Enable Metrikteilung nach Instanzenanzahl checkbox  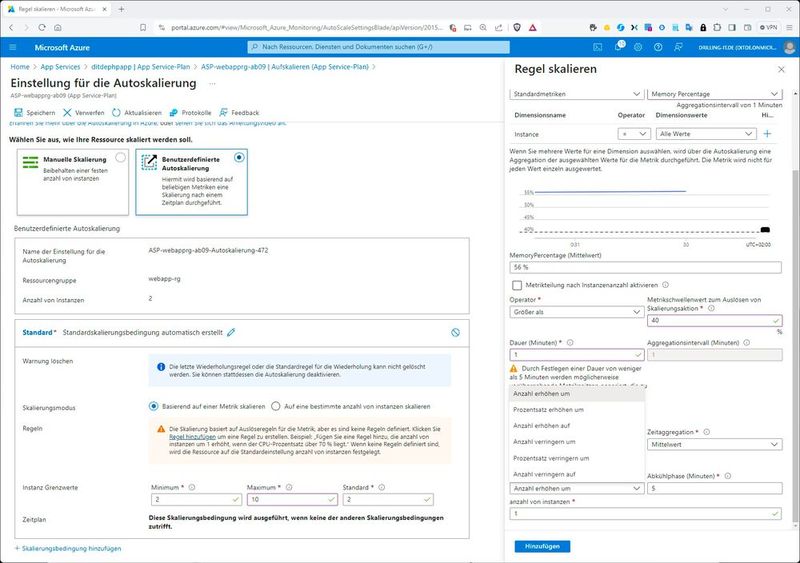coord(517,285)
